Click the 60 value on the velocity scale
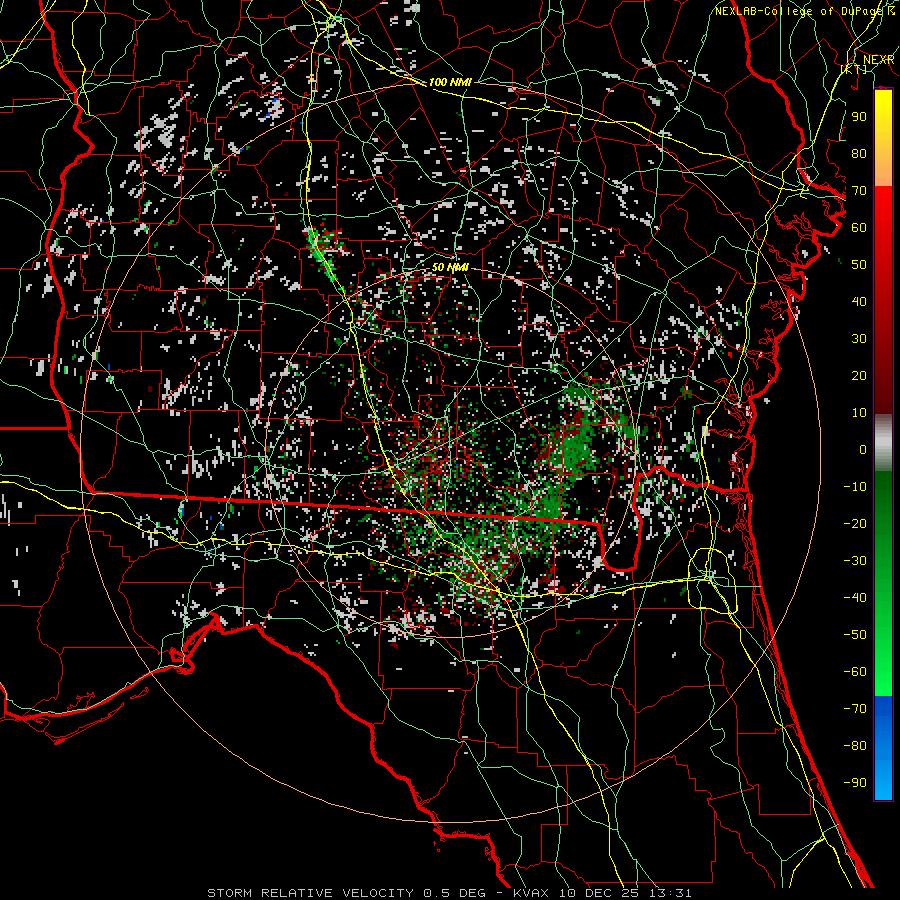This screenshot has height=900, width=900. tap(859, 227)
